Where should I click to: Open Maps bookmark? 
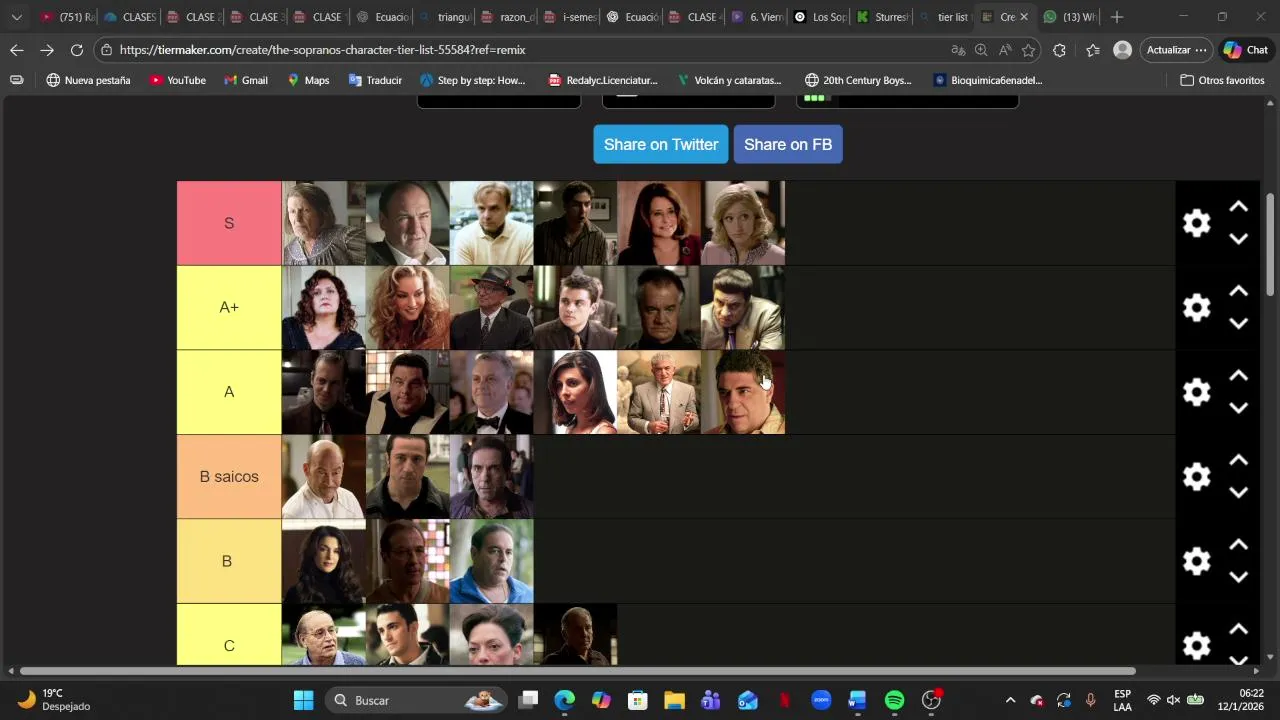pos(308,80)
